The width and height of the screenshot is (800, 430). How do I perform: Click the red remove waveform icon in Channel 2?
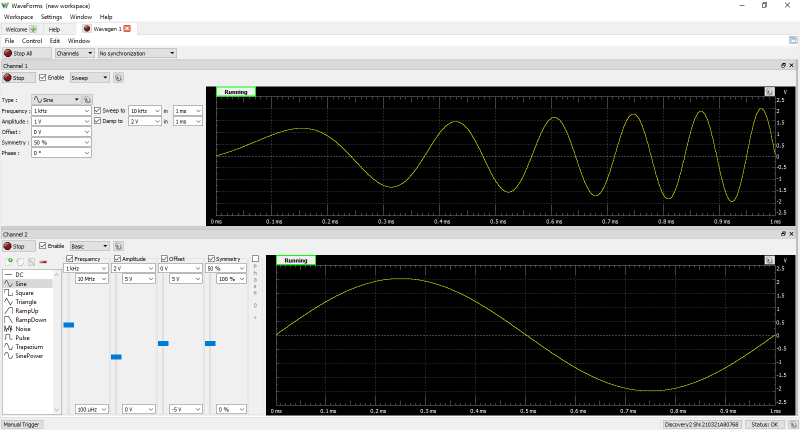[x=44, y=260]
